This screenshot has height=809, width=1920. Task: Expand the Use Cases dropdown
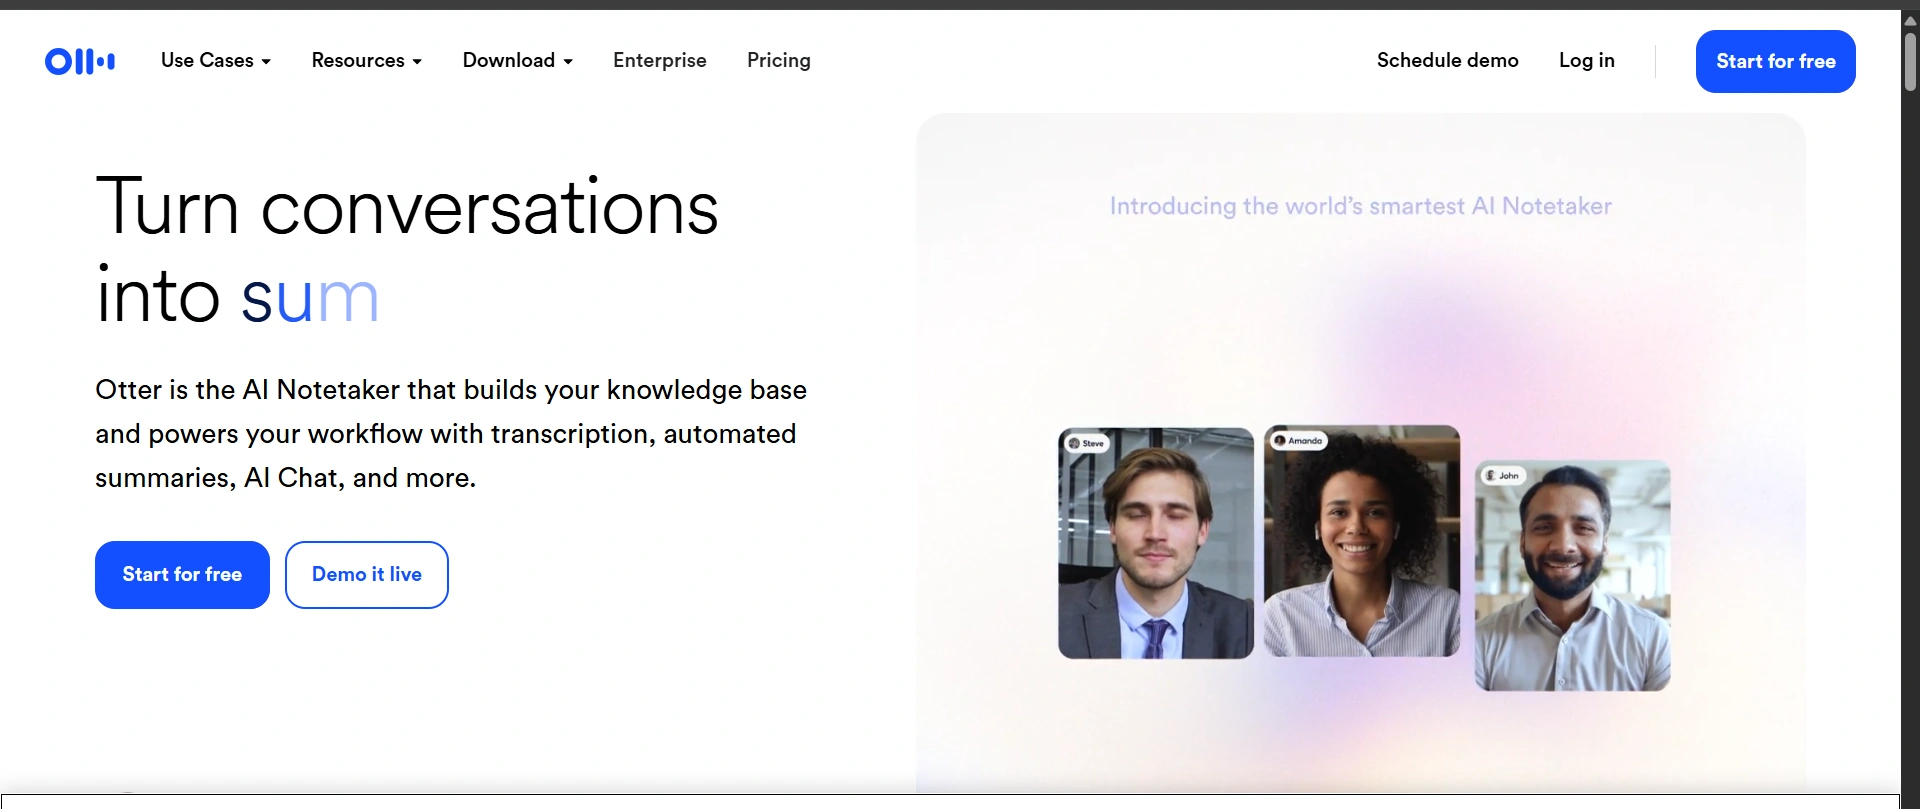click(215, 61)
